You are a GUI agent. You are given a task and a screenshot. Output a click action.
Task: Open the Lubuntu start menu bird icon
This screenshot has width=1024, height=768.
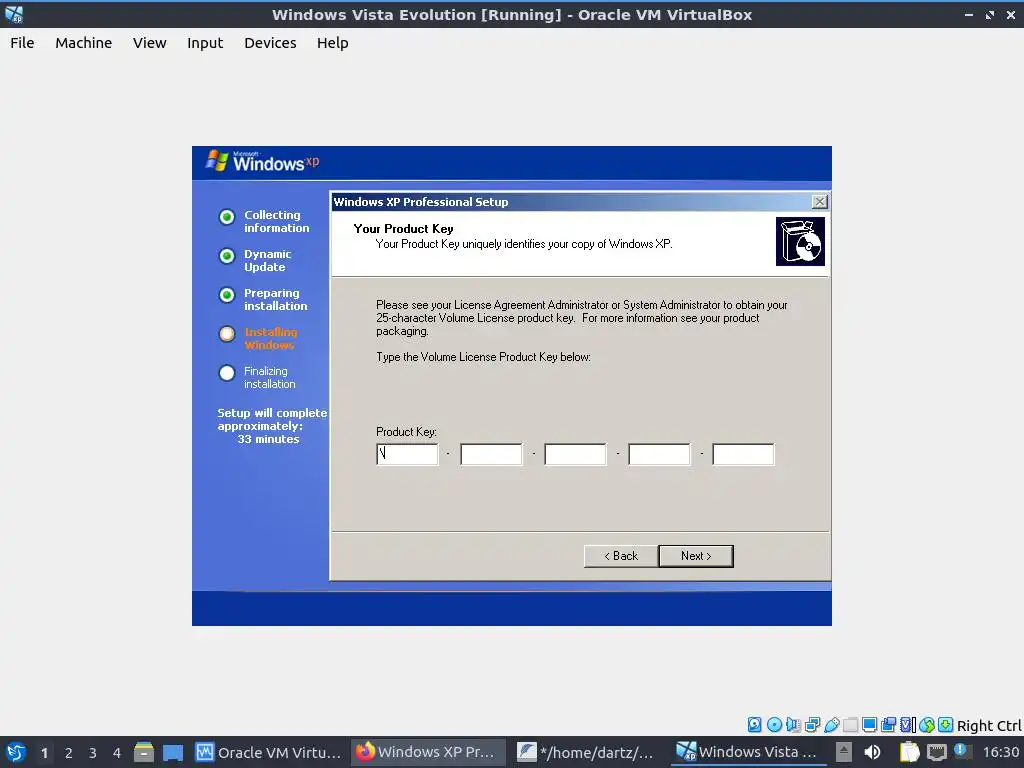(15, 752)
